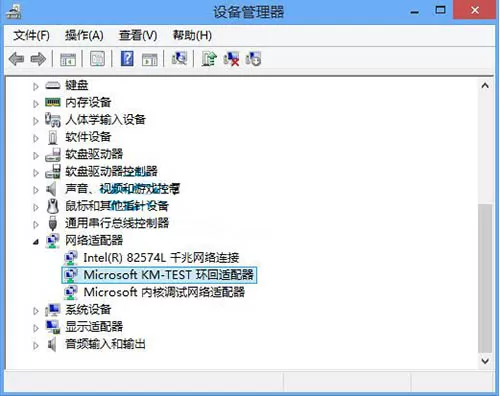Viewport: 500px width, 396px height.
Task: Click the Back arrow toolbar button
Action: click(17, 59)
